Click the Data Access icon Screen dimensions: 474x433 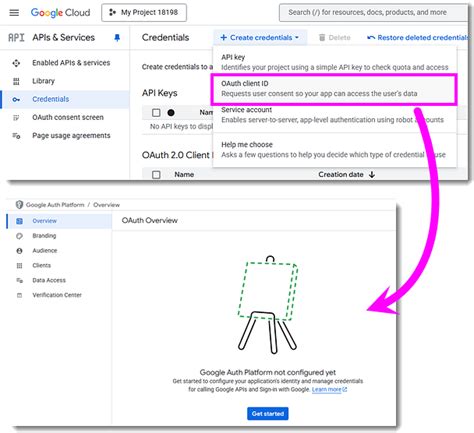coord(19,280)
